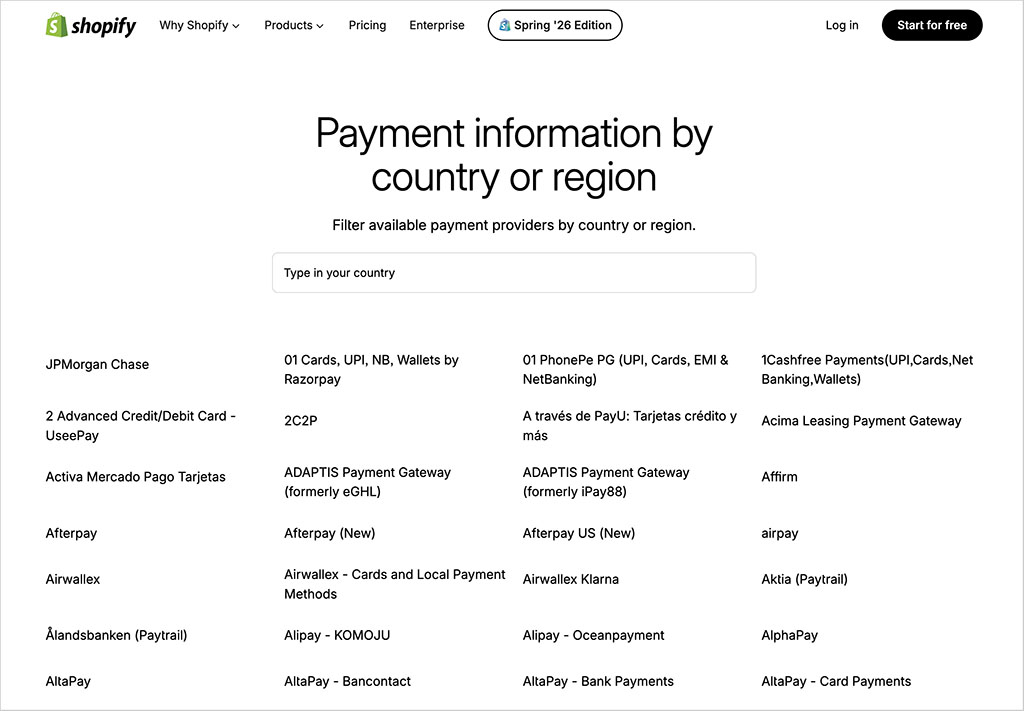Open the 2C2P provider
The image size is (1024, 711).
(x=300, y=420)
